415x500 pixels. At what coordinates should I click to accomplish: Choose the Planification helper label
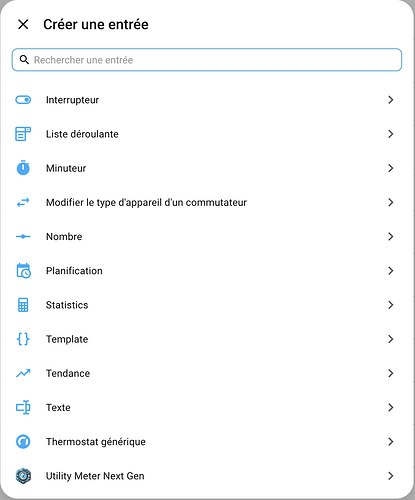[x=74, y=271]
